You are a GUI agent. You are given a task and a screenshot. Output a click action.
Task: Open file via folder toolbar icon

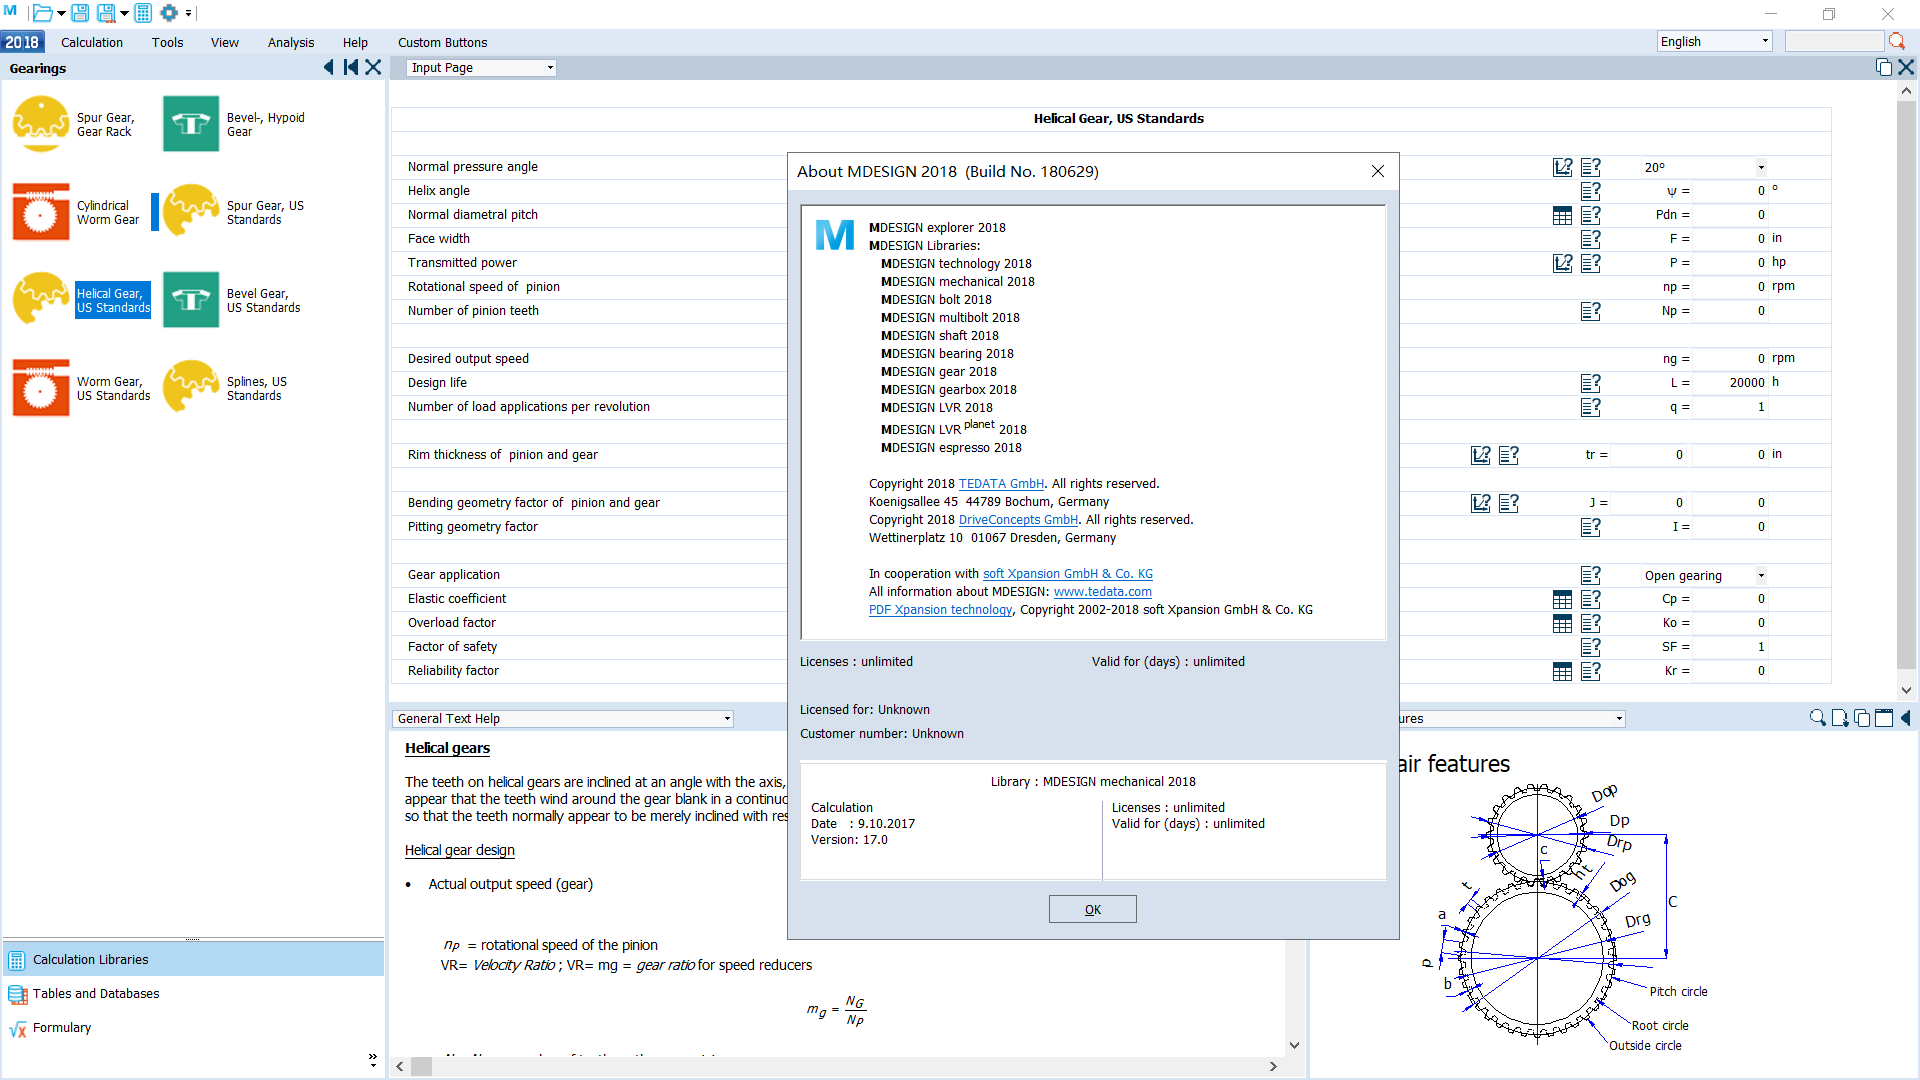(42, 13)
